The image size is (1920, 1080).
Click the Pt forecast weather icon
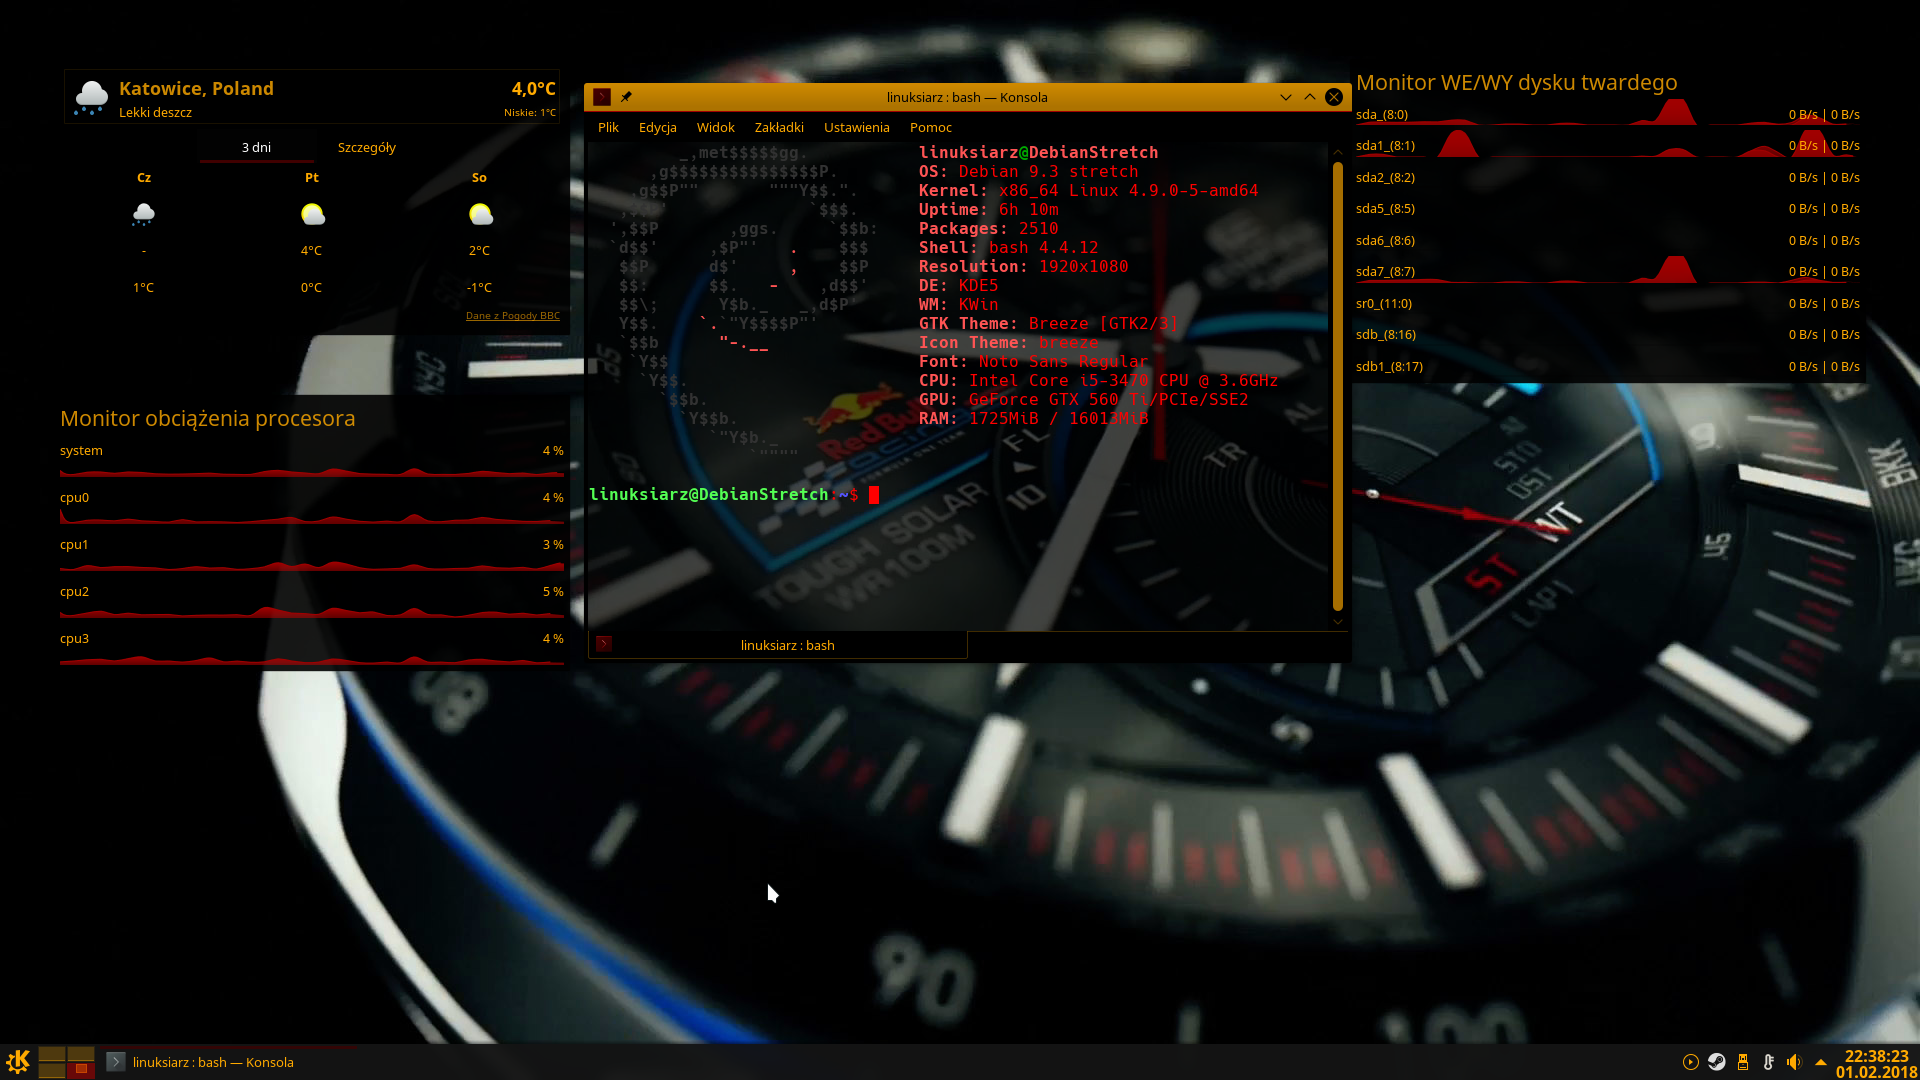click(312, 214)
